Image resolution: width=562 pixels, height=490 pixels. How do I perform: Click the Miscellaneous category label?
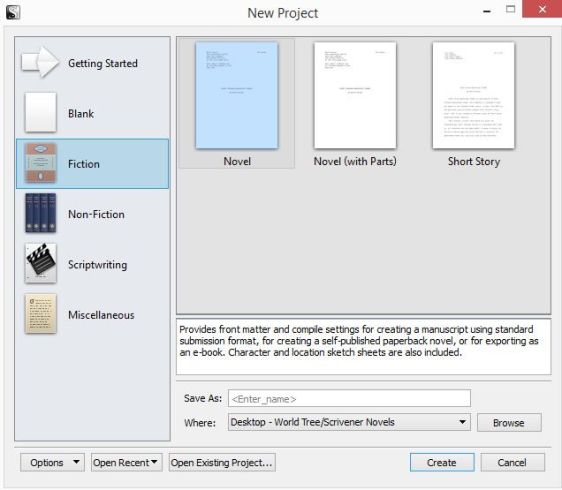pos(101,315)
